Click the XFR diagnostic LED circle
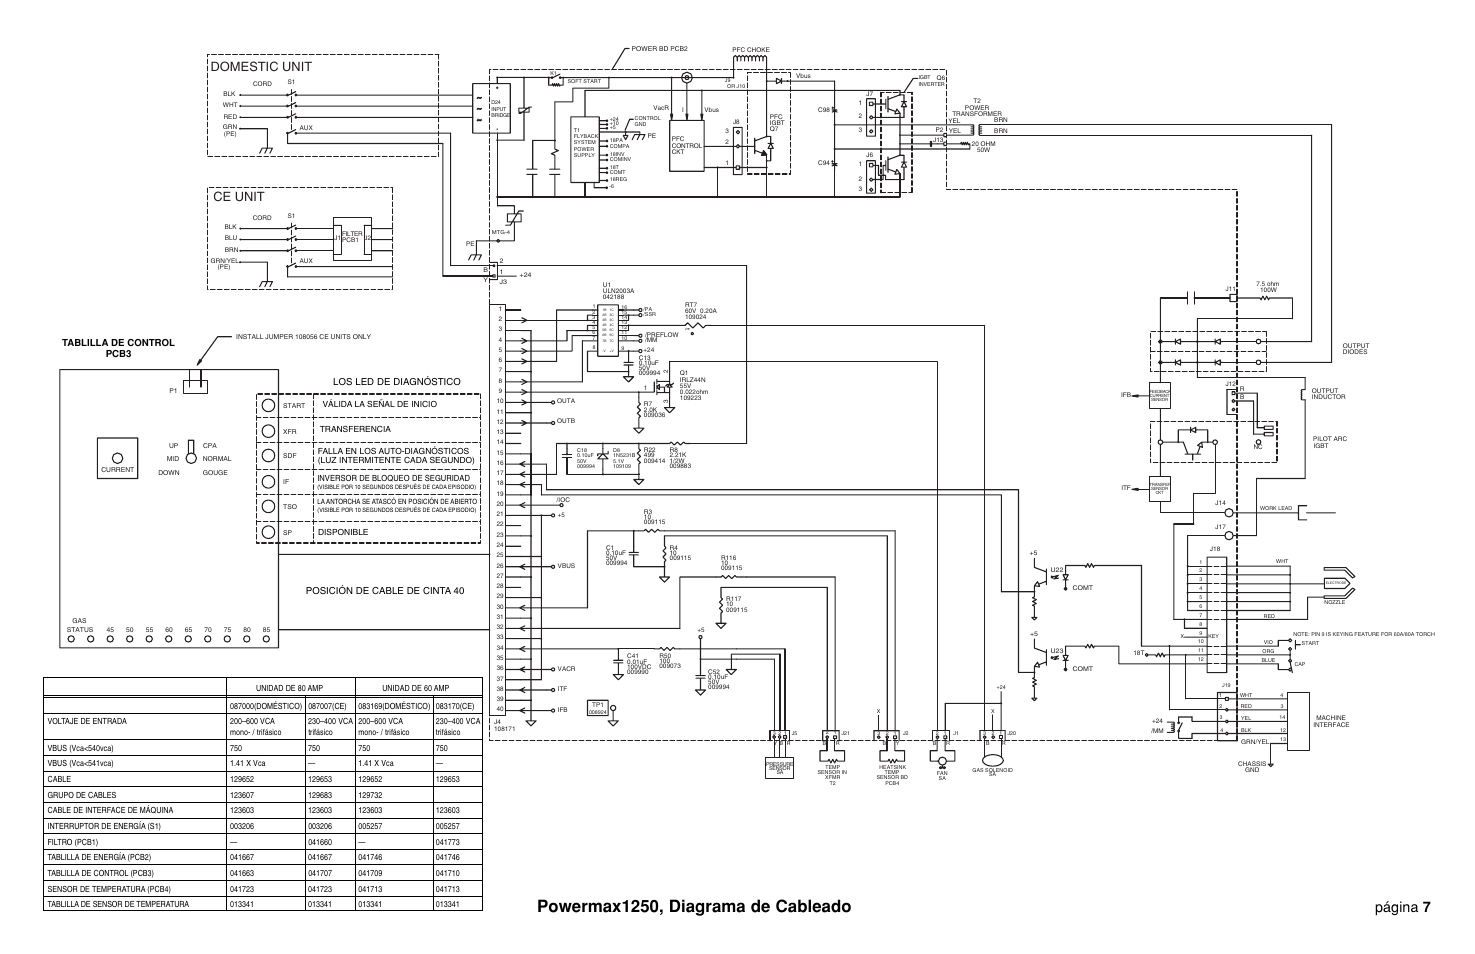The image size is (1475, 954). tap(269, 431)
